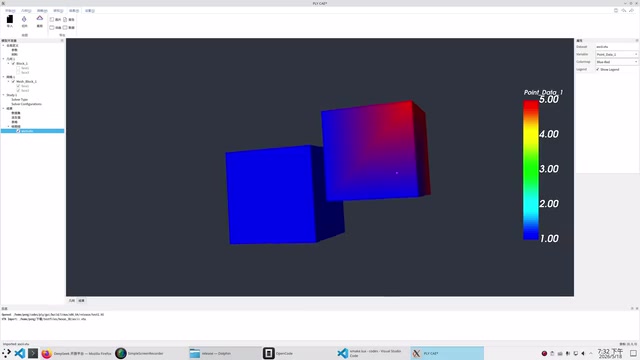The width and height of the screenshot is (640, 360).
Task: Switch to the Dolphin file manager window
Action: (x=224, y=353)
